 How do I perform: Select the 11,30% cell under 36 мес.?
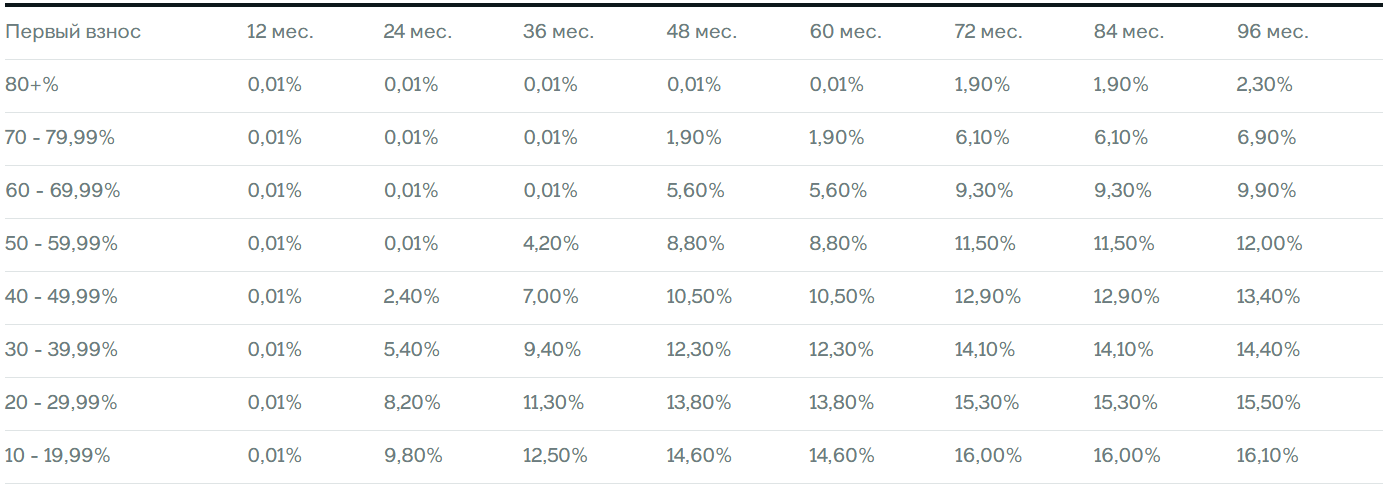[x=554, y=403]
